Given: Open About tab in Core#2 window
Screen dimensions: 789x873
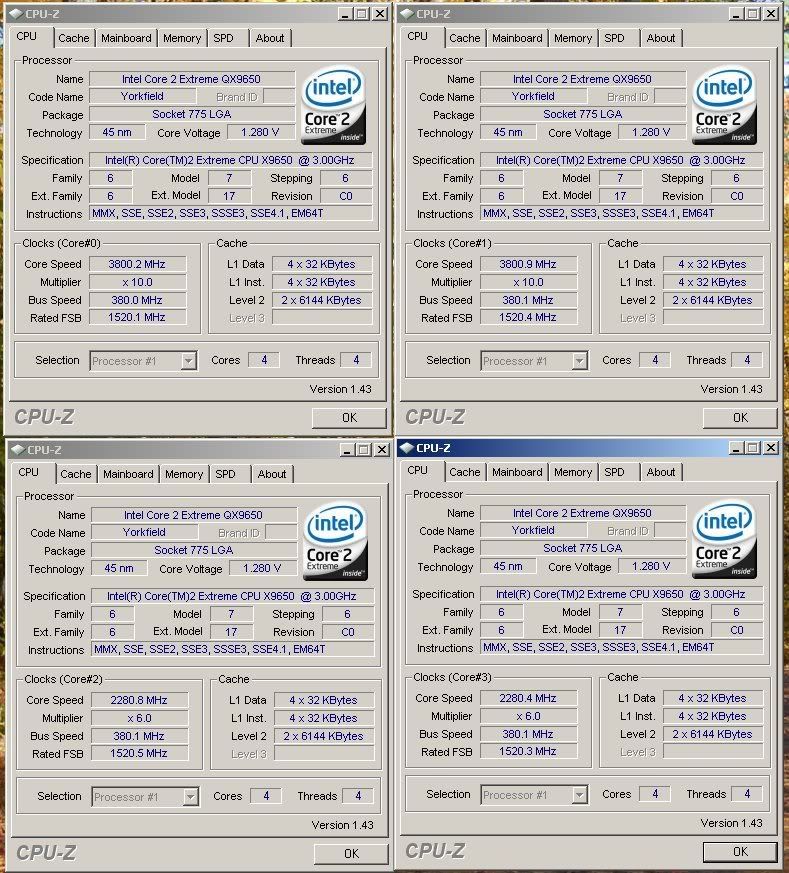Looking at the screenshot, I should point(272,474).
